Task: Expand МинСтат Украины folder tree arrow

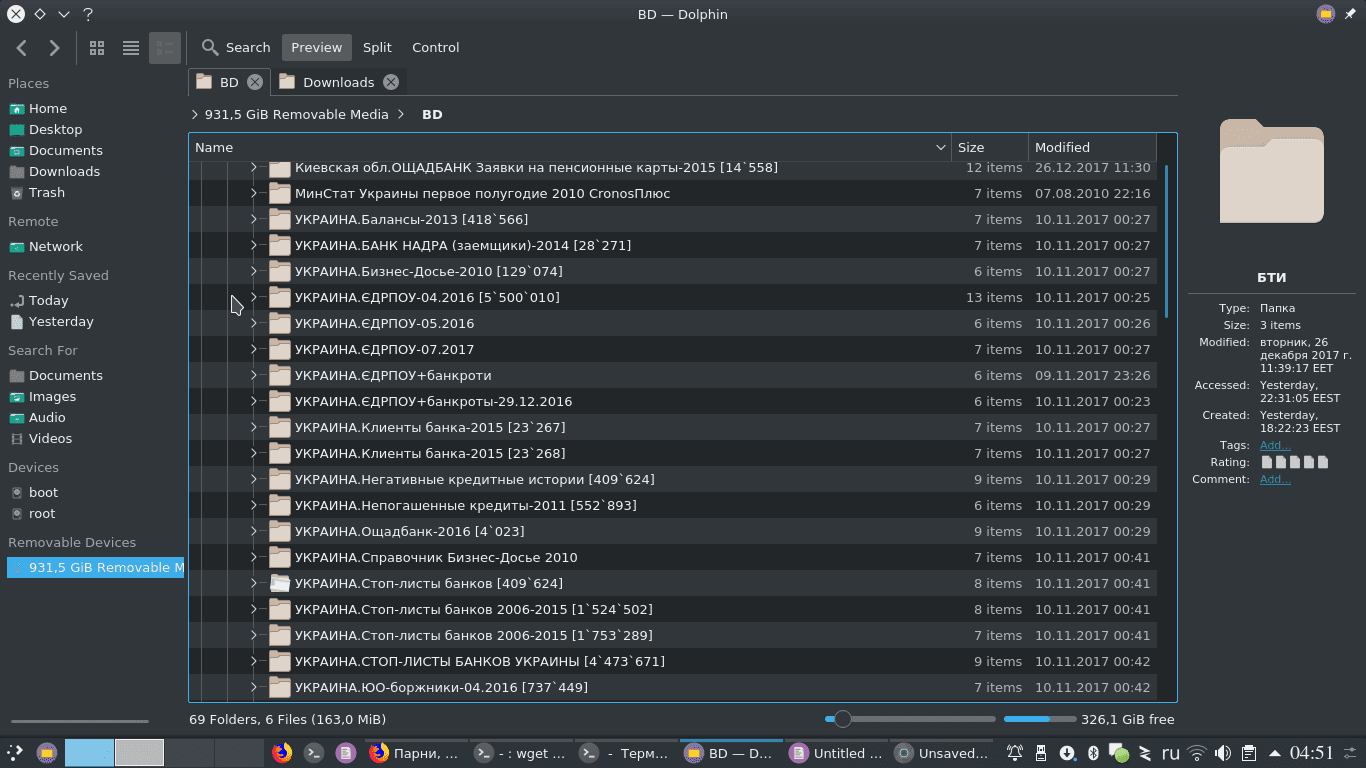Action: click(253, 193)
